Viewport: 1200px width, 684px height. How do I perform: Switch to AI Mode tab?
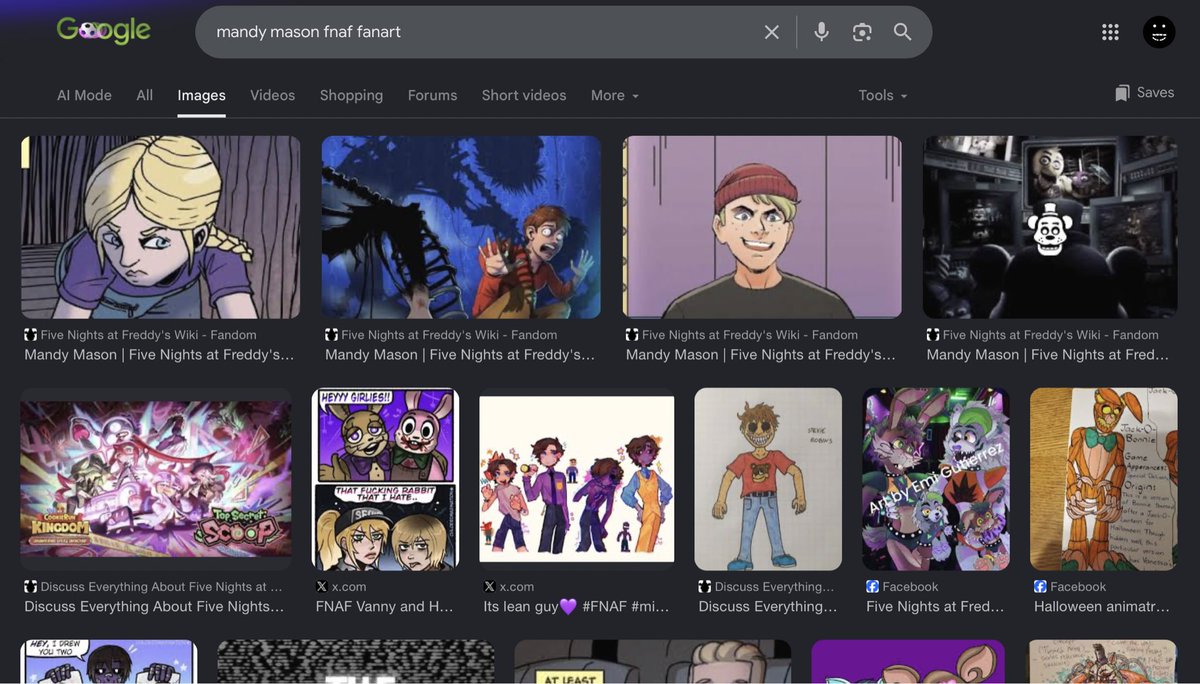[84, 95]
